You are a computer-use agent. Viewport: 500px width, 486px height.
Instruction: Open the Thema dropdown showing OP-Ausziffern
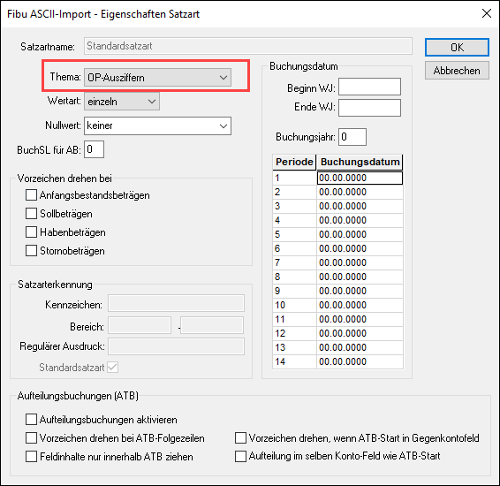tap(157, 78)
